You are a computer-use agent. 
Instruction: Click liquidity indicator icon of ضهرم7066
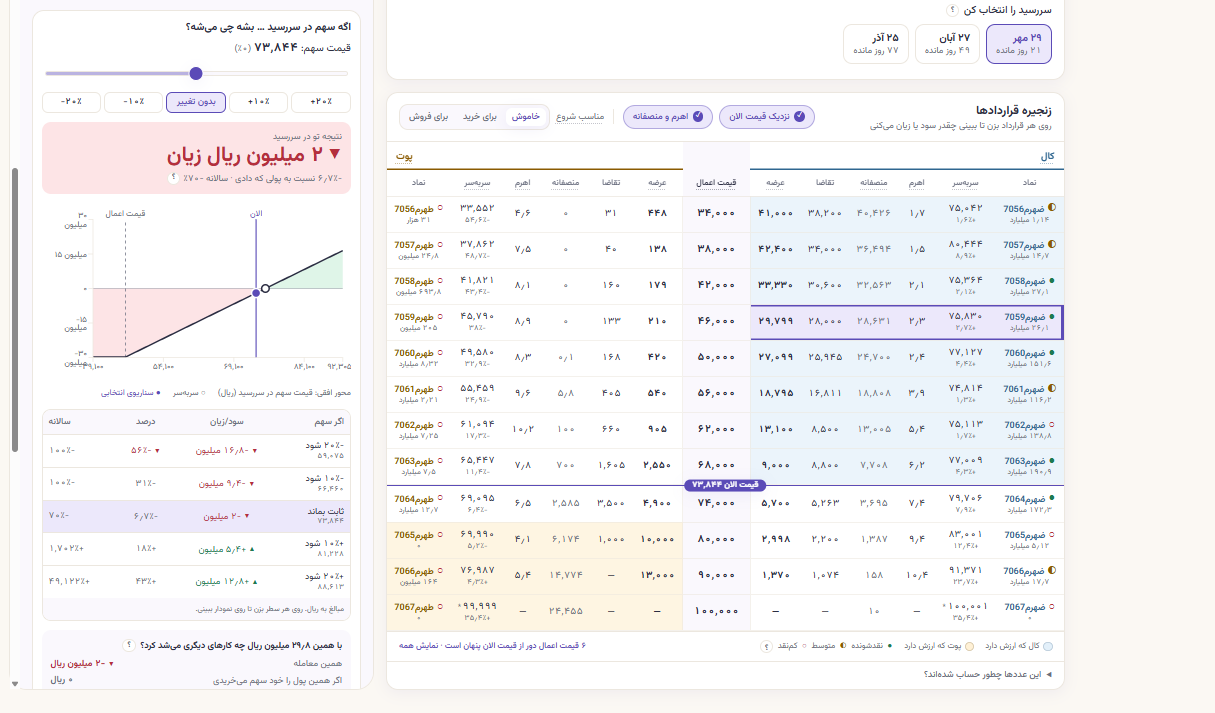pyautogui.click(x=1052, y=571)
